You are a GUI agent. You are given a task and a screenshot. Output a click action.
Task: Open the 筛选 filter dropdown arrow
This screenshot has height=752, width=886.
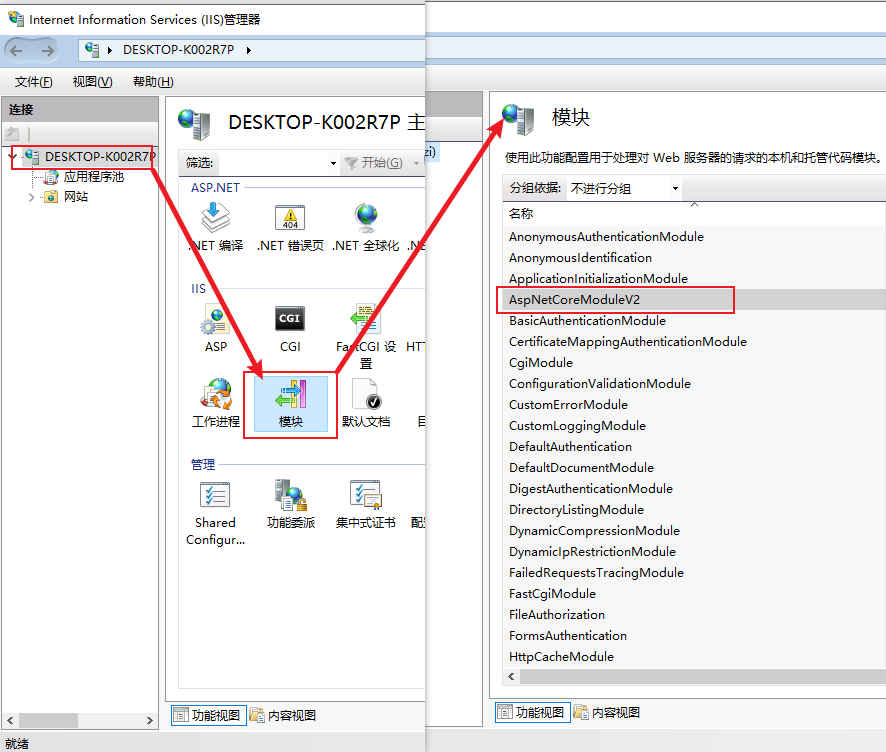pyautogui.click(x=333, y=163)
